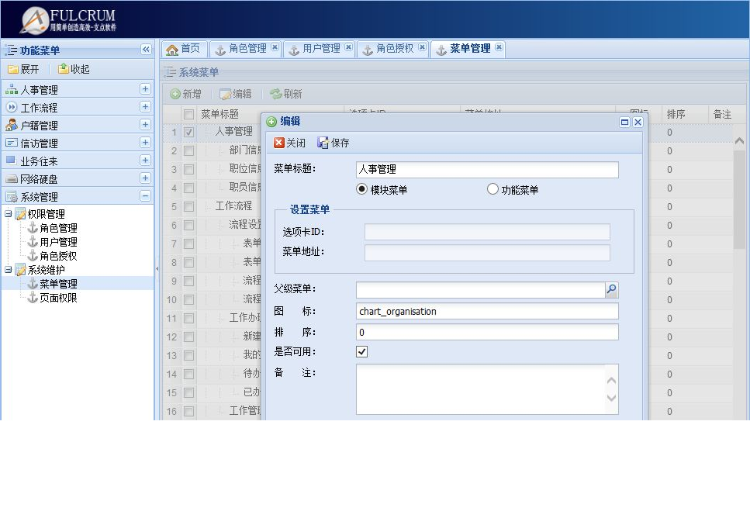Close the 角色授权 tab
This screenshot has height=511, width=750.
pyautogui.click(x=422, y=47)
